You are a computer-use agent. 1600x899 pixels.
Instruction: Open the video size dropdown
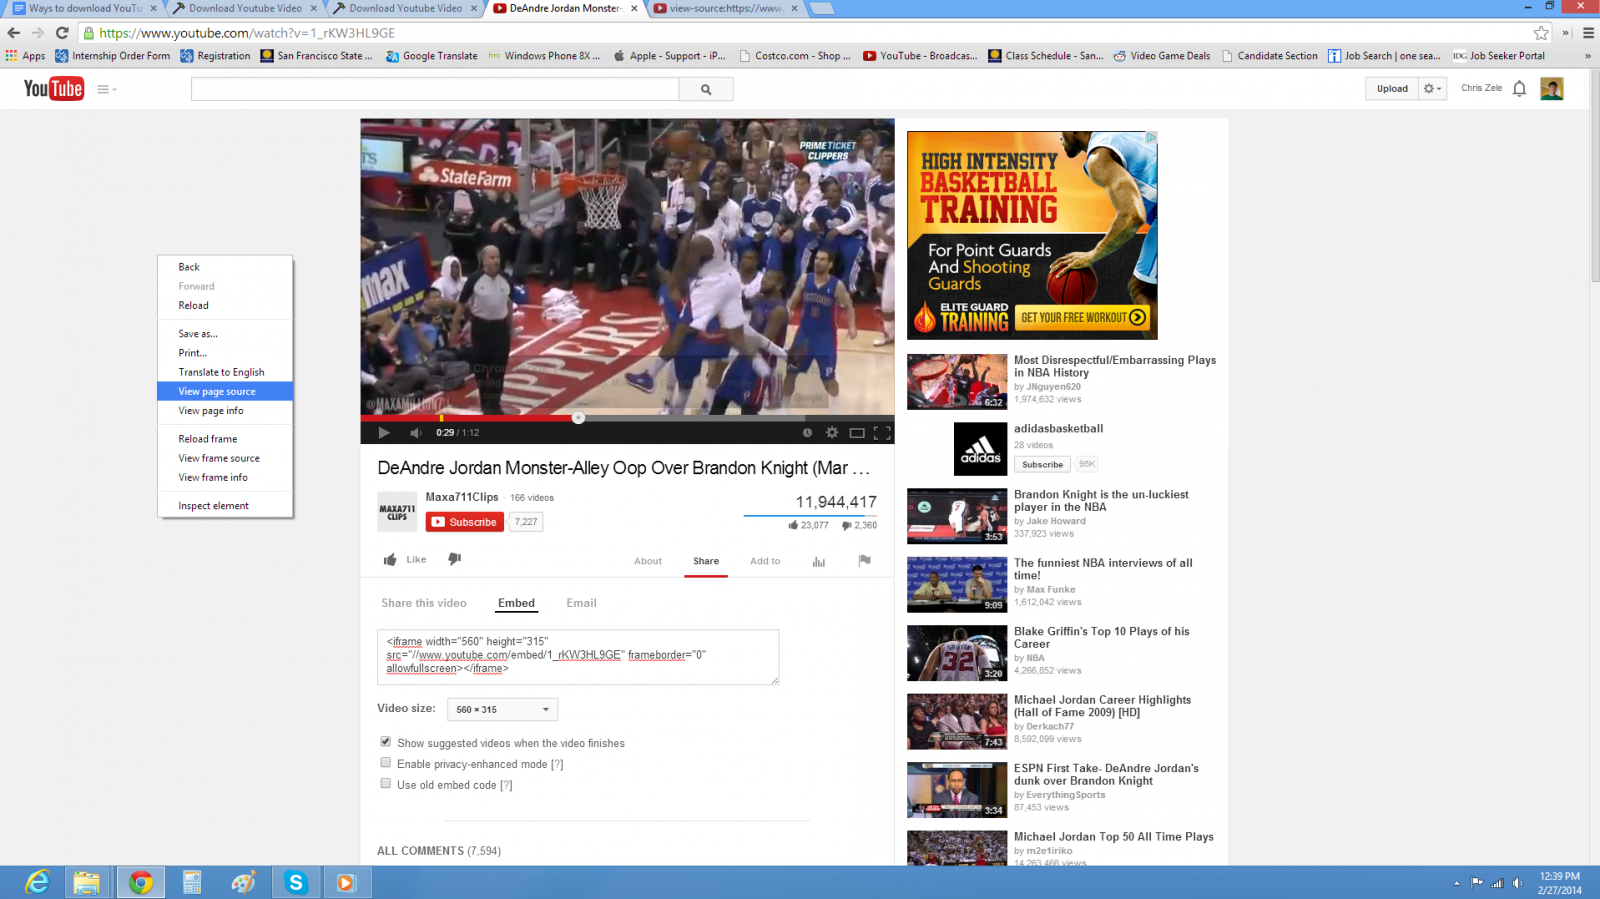tap(502, 709)
